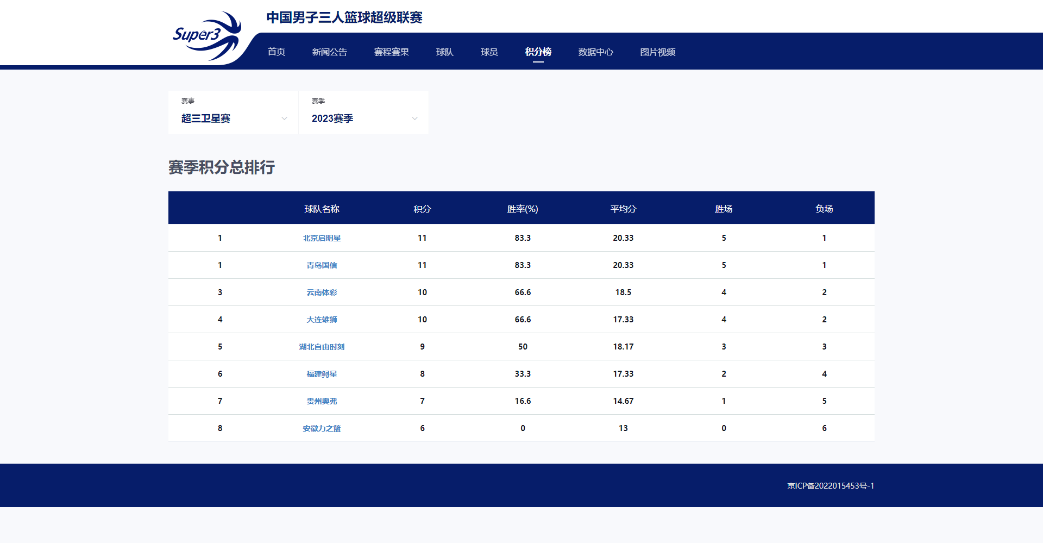Image resolution: width=1043 pixels, height=543 pixels.
Task: Open the 湖北自由时刻 team link
Action: point(322,347)
